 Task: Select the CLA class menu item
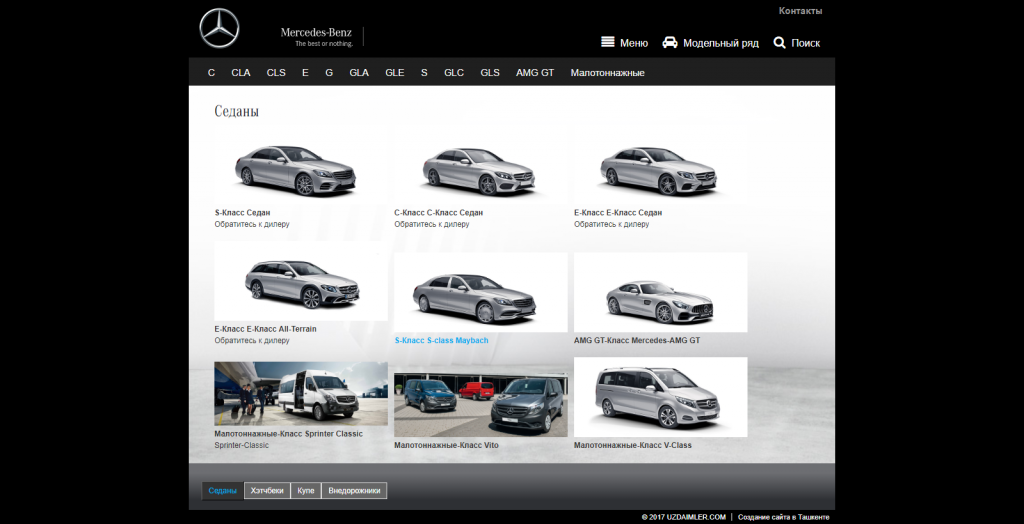pos(240,73)
